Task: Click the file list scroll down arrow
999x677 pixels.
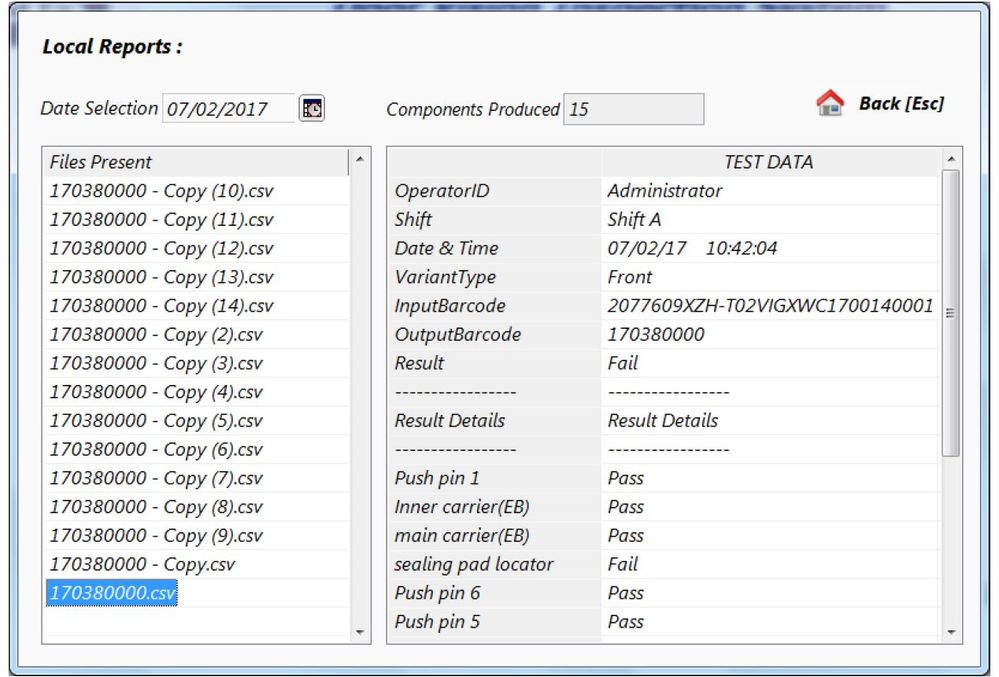Action: pyautogui.click(x=359, y=632)
